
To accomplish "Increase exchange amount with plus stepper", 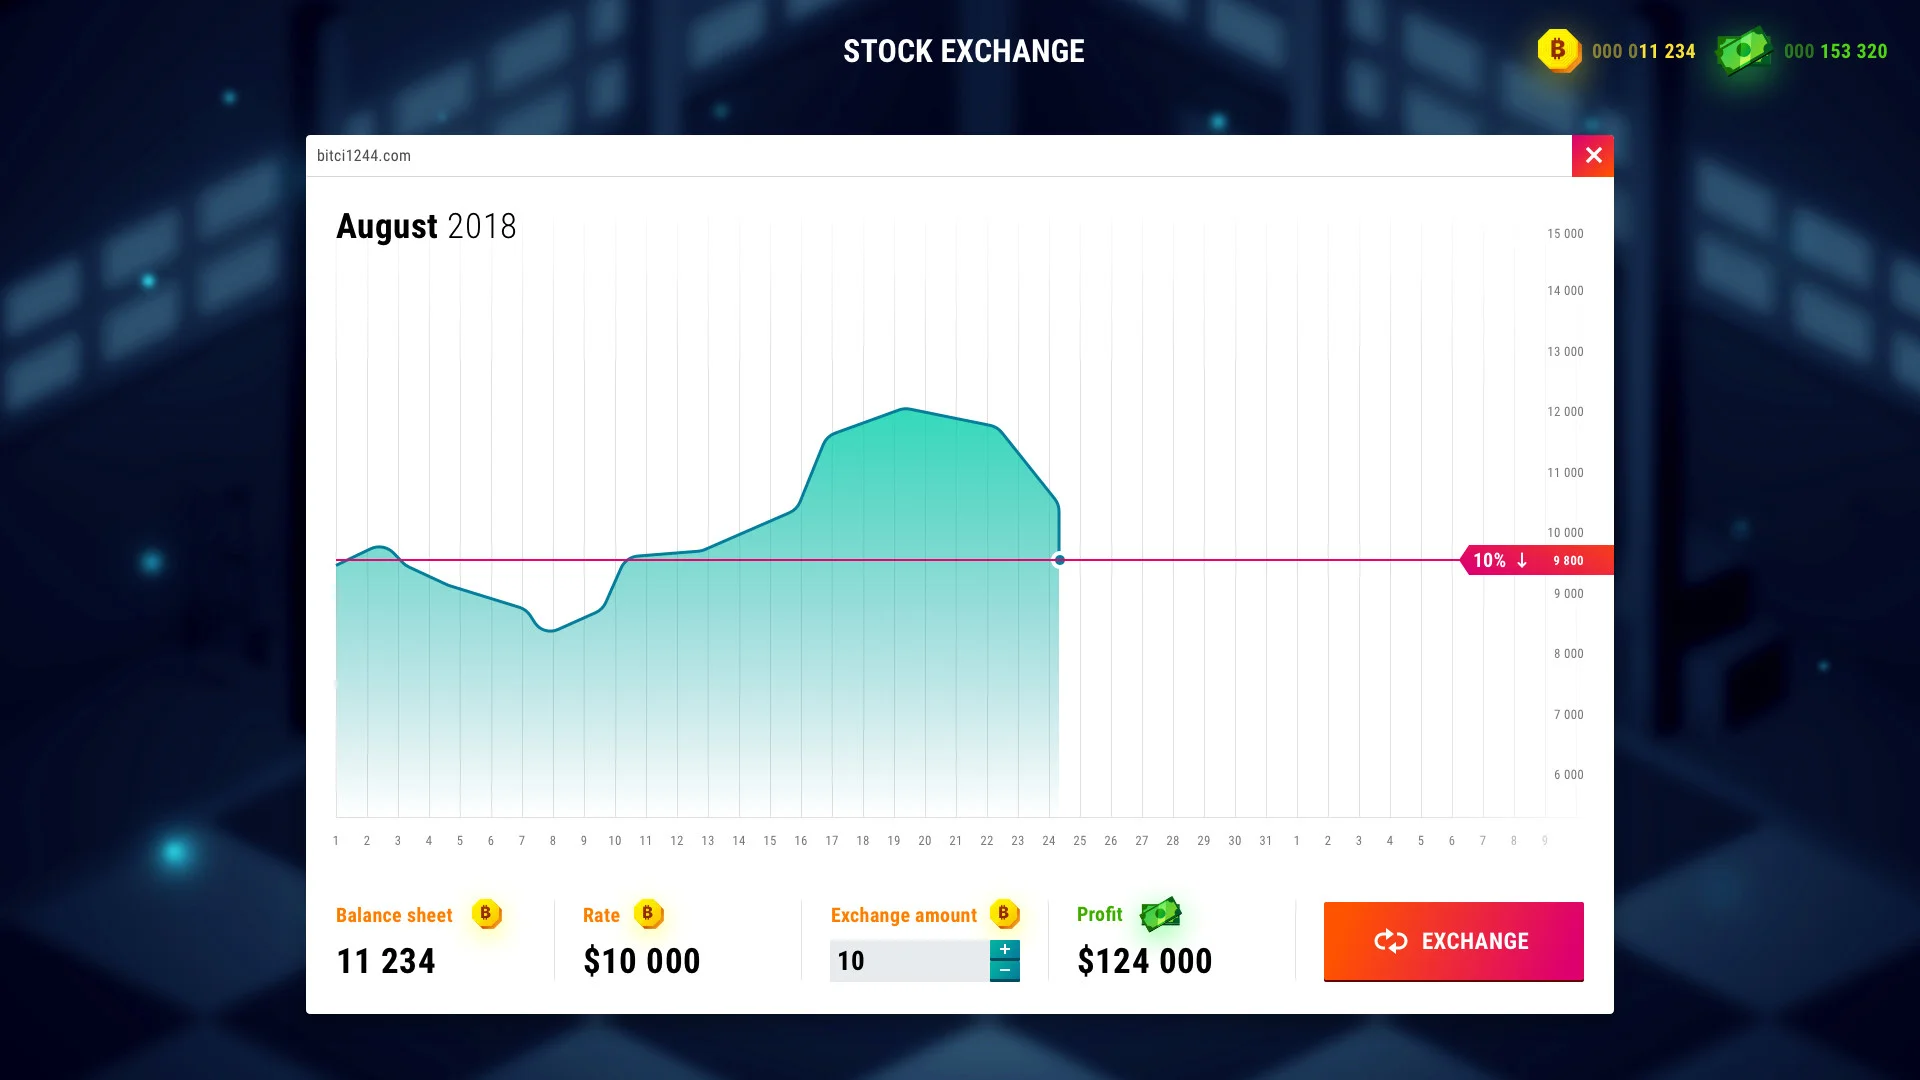I will click(x=1004, y=950).
